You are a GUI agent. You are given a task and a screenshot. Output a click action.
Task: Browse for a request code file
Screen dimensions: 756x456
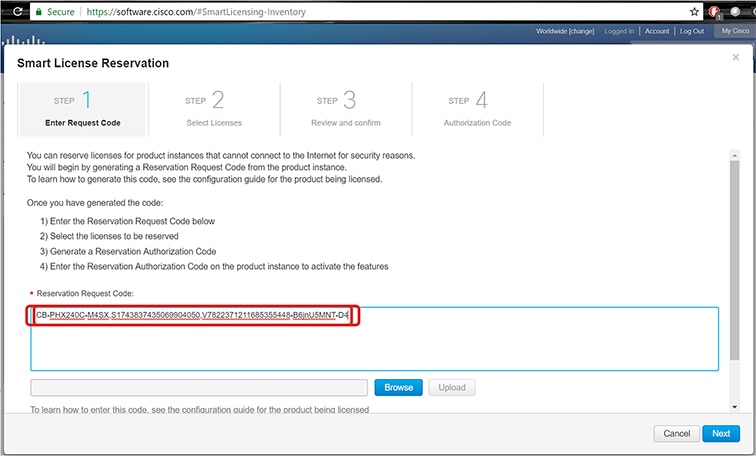[398, 388]
